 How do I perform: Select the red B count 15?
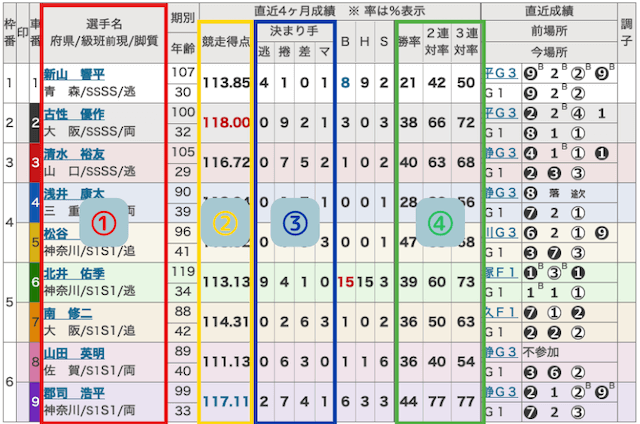click(x=346, y=282)
